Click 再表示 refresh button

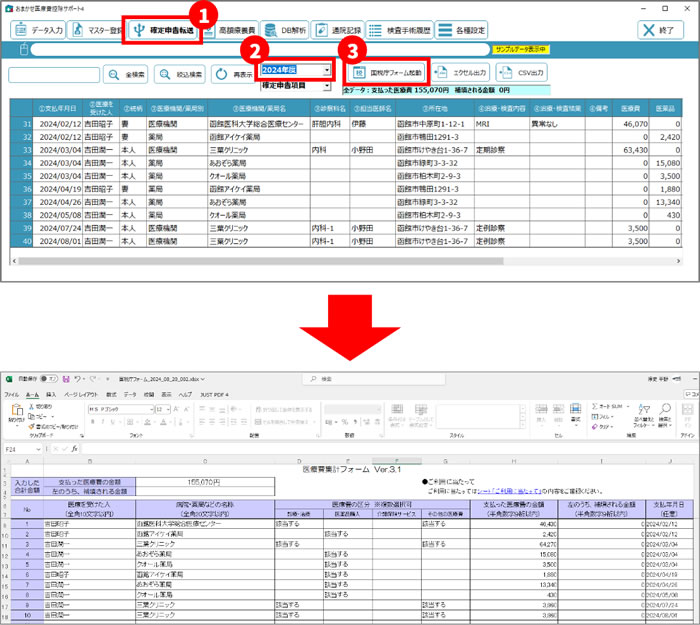233,74
